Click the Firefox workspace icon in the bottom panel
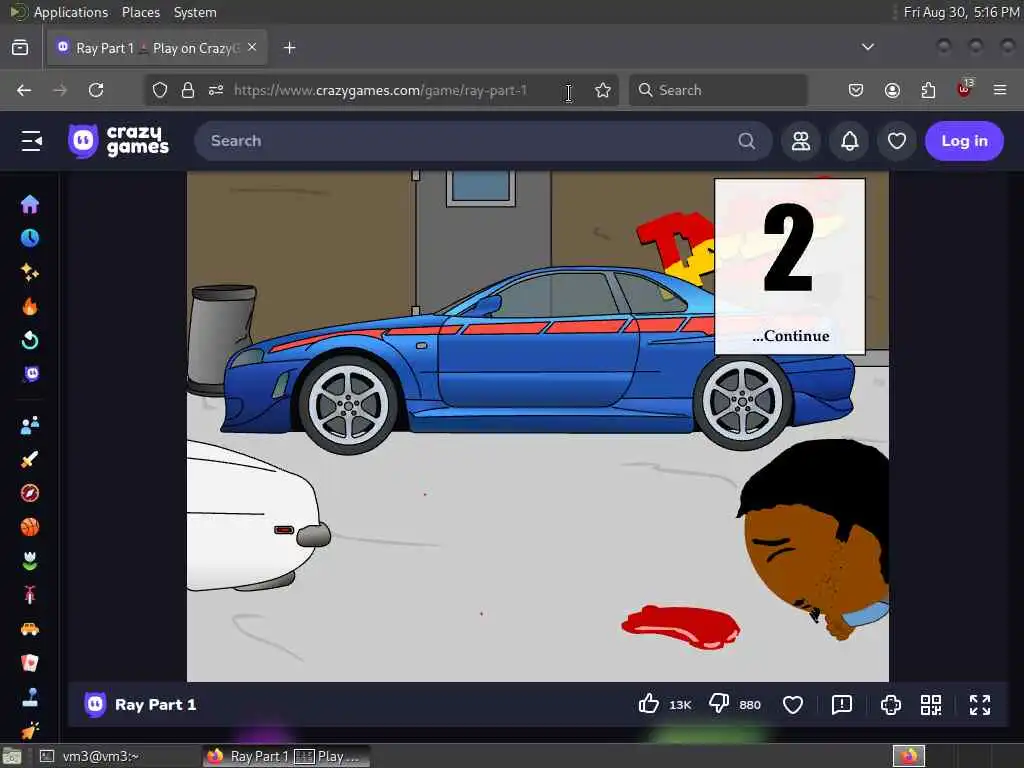 [908, 756]
